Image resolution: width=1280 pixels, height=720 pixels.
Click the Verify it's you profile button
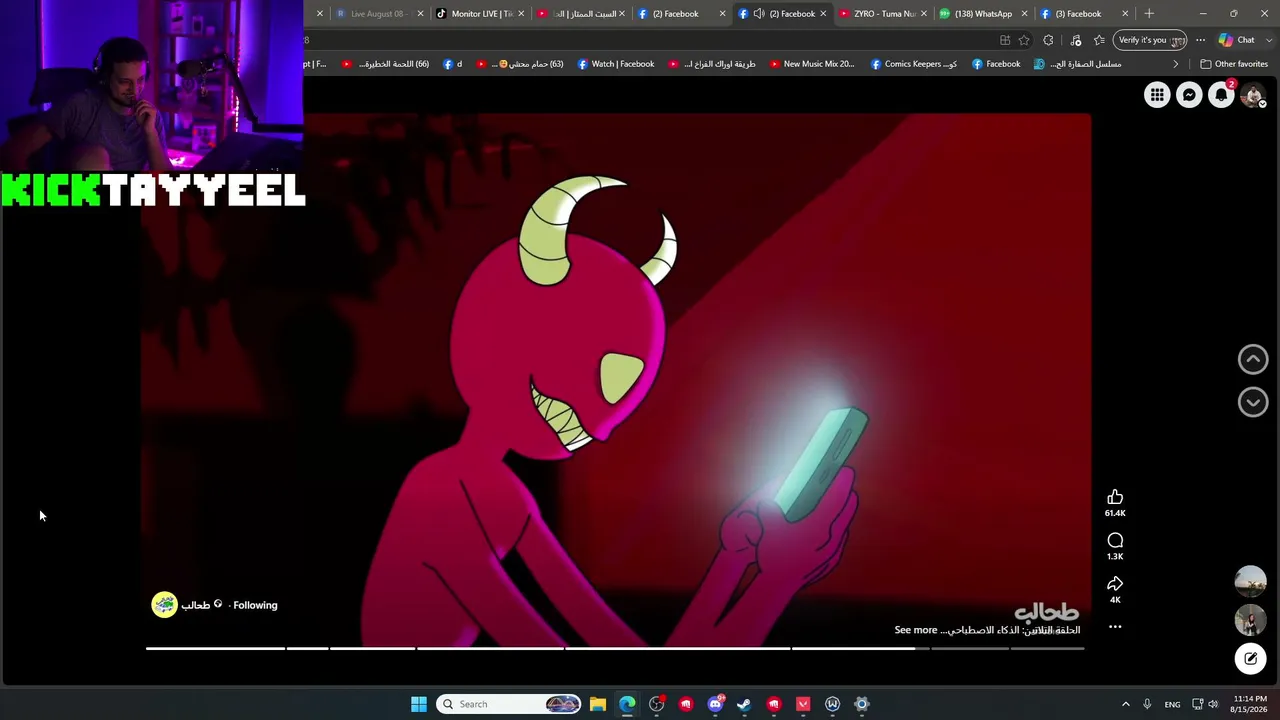click(x=1150, y=40)
